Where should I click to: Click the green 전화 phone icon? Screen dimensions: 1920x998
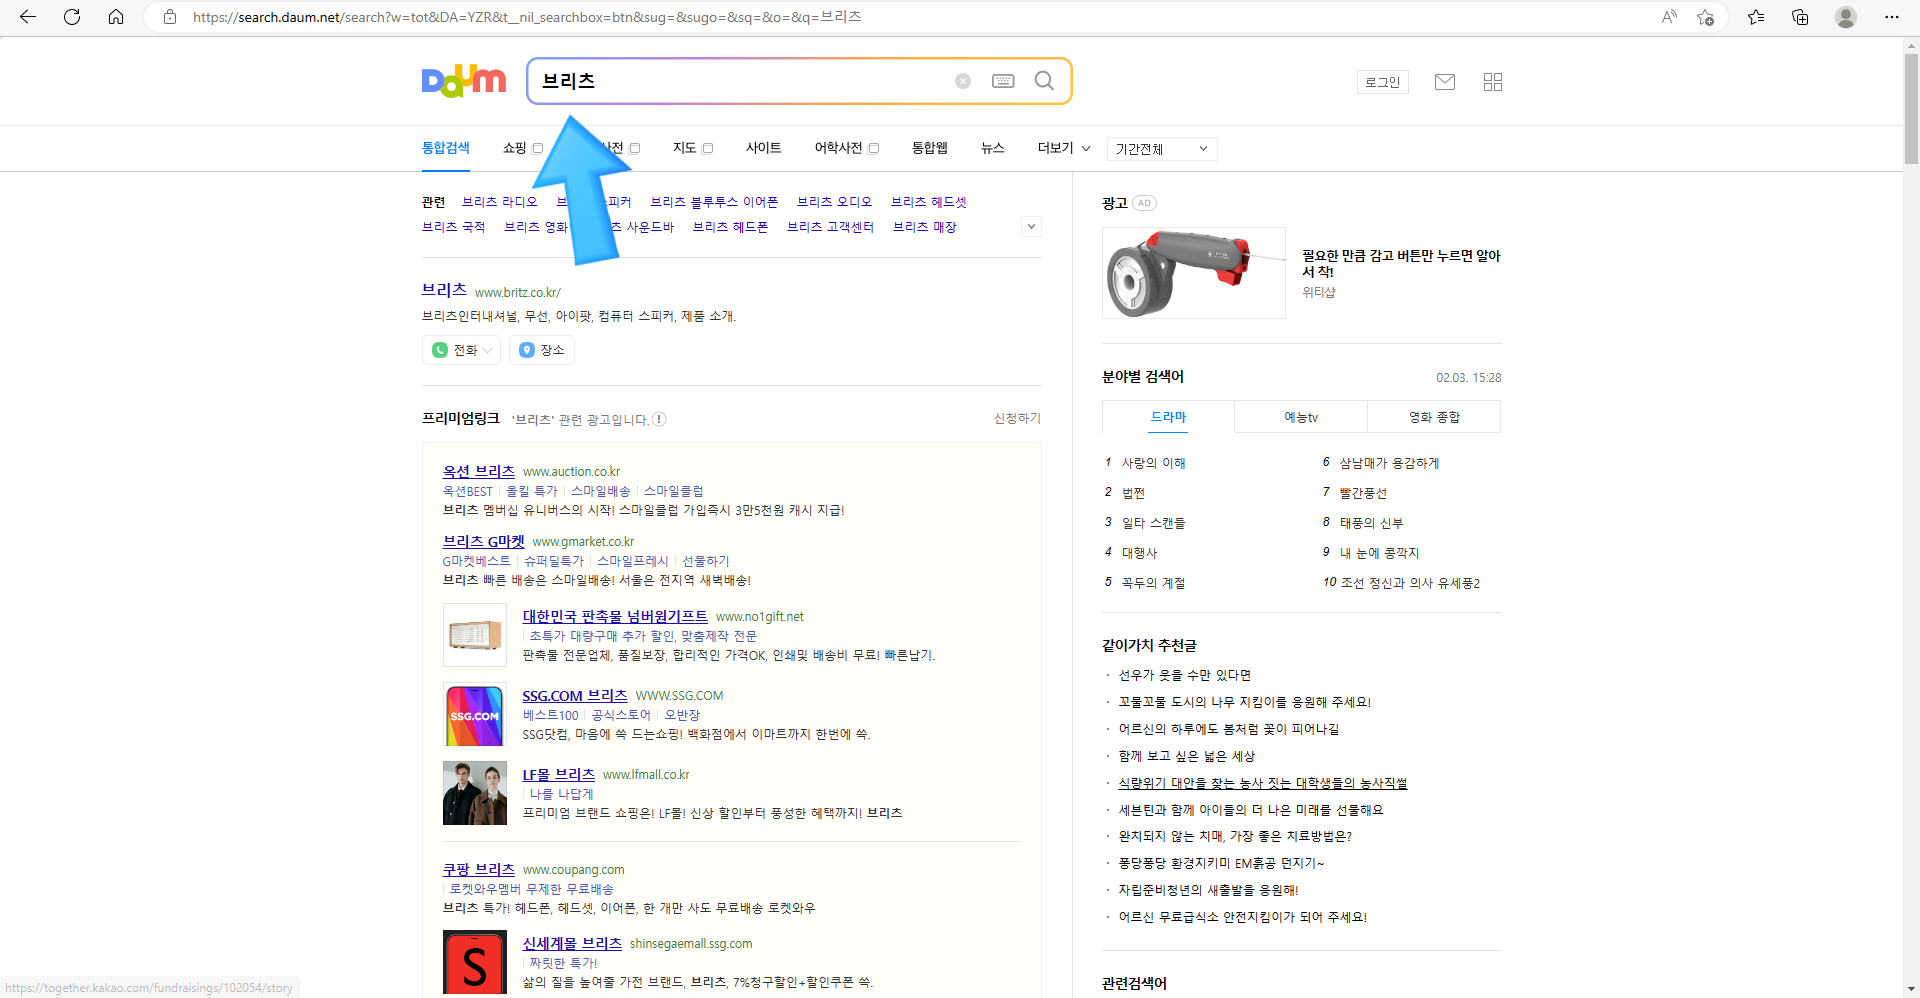point(440,350)
